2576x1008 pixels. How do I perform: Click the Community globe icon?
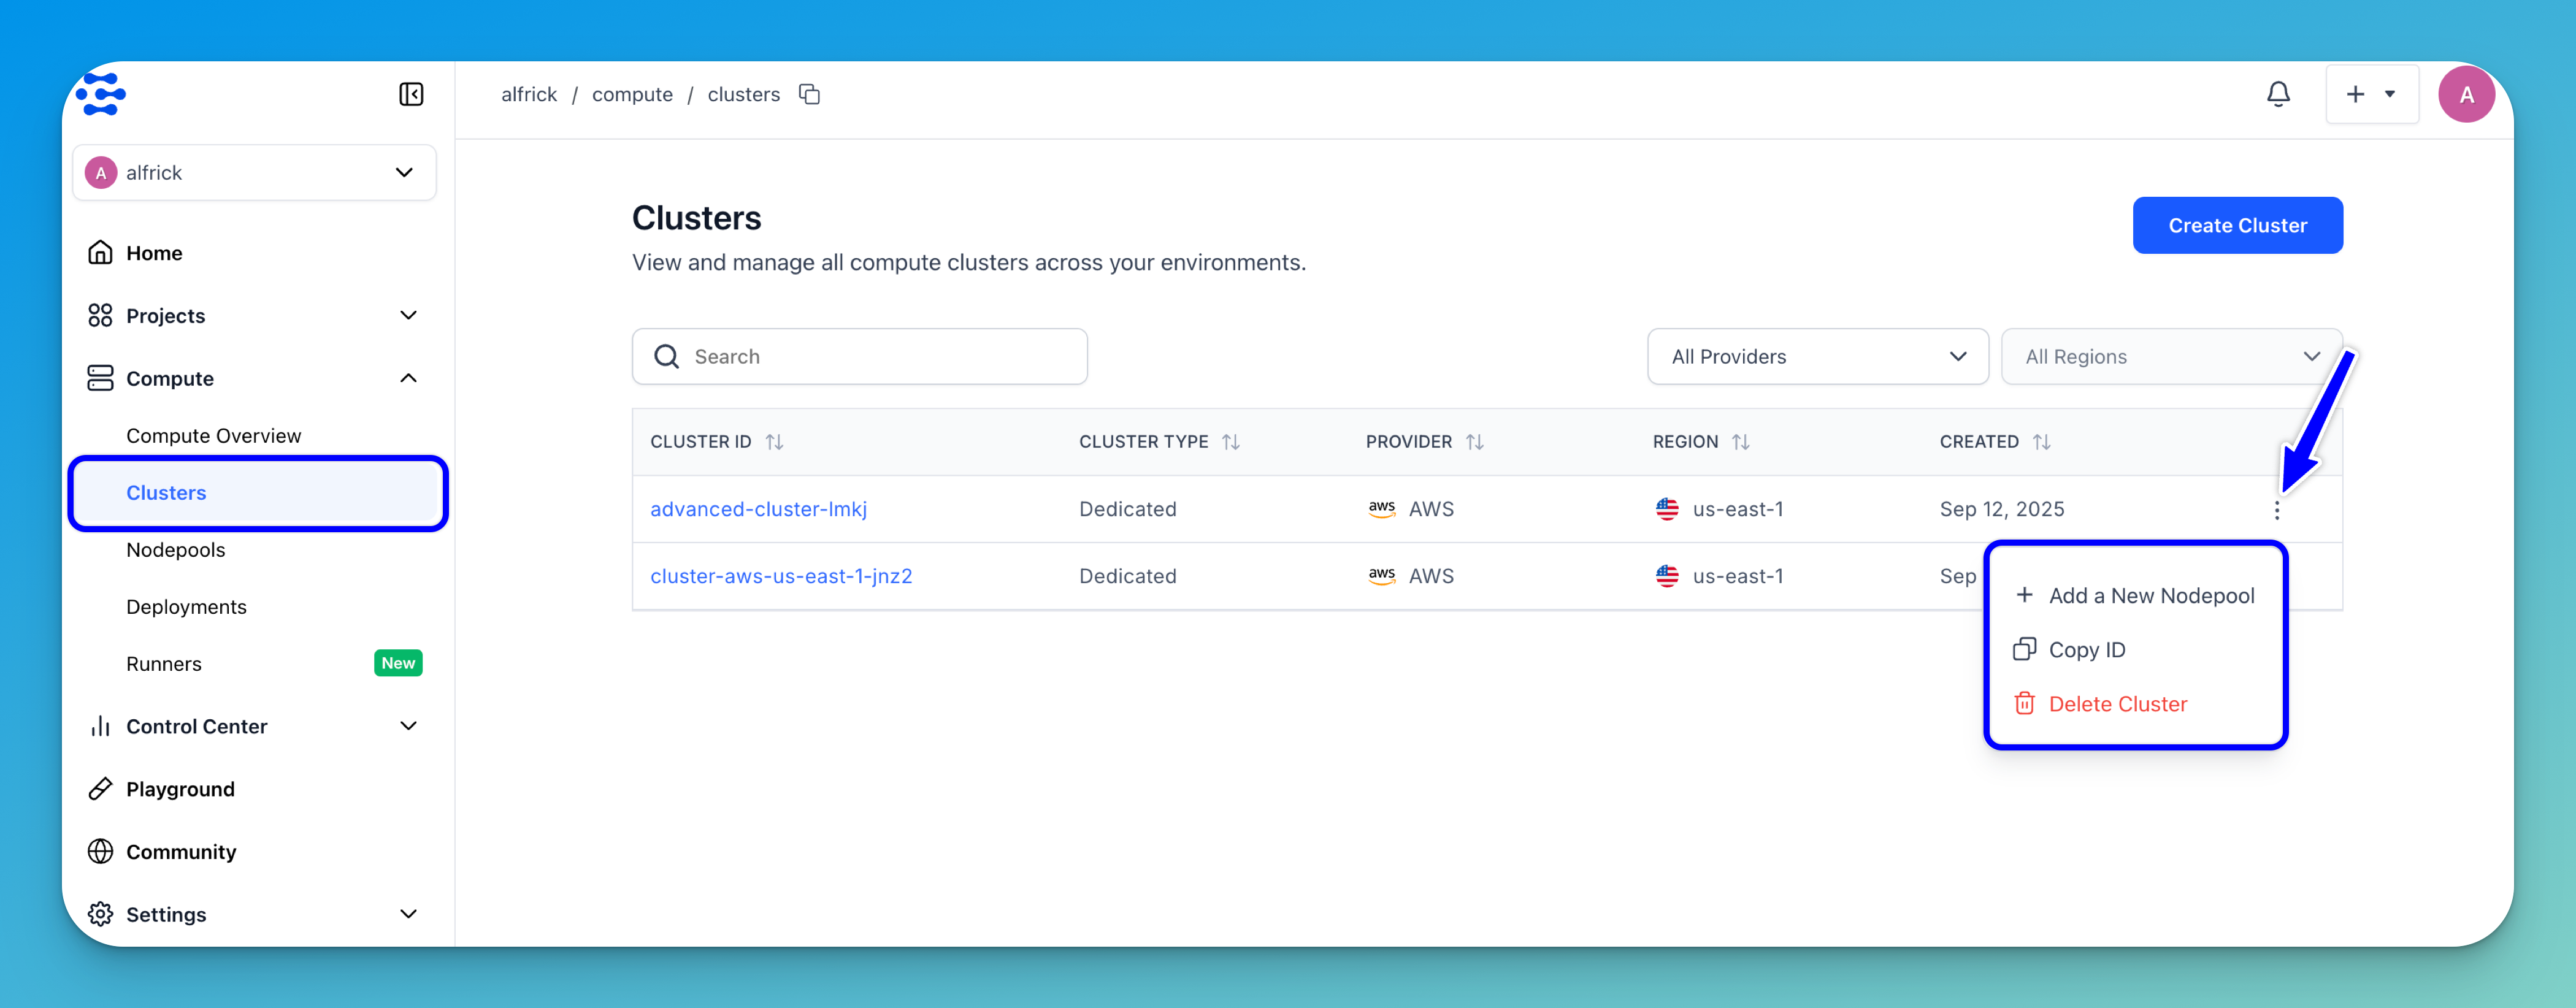click(x=100, y=852)
